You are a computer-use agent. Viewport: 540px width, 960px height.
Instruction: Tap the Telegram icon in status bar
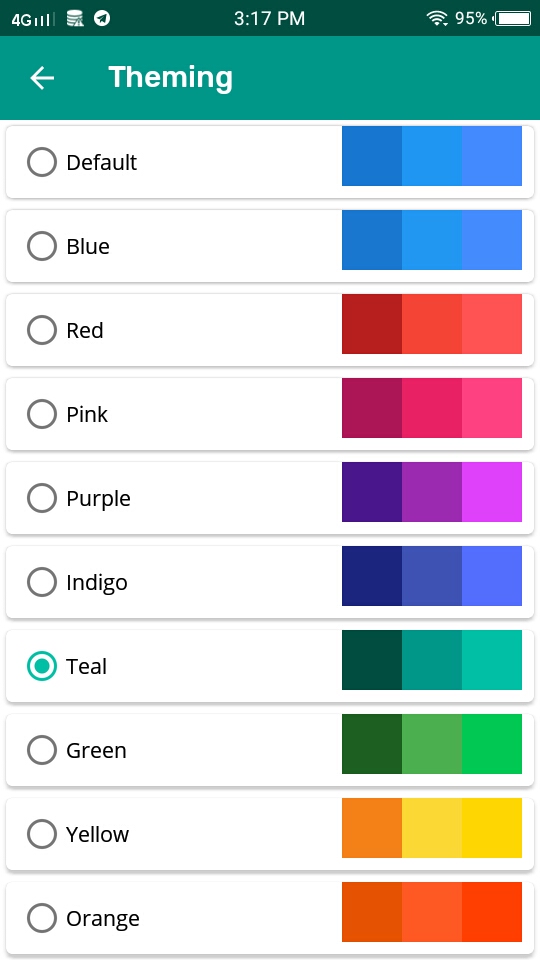(x=102, y=18)
